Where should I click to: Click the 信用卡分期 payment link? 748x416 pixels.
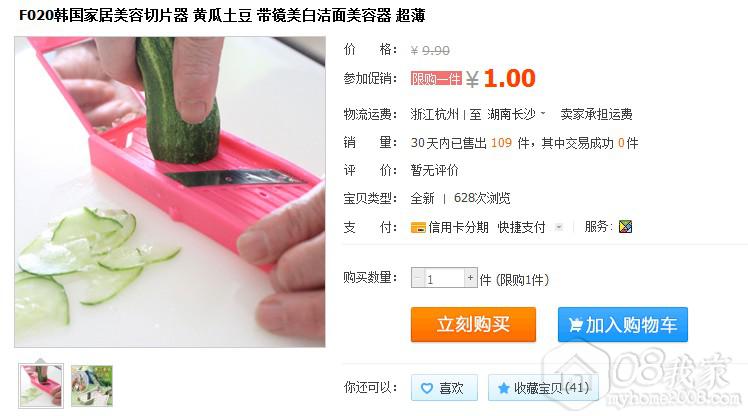458,228
